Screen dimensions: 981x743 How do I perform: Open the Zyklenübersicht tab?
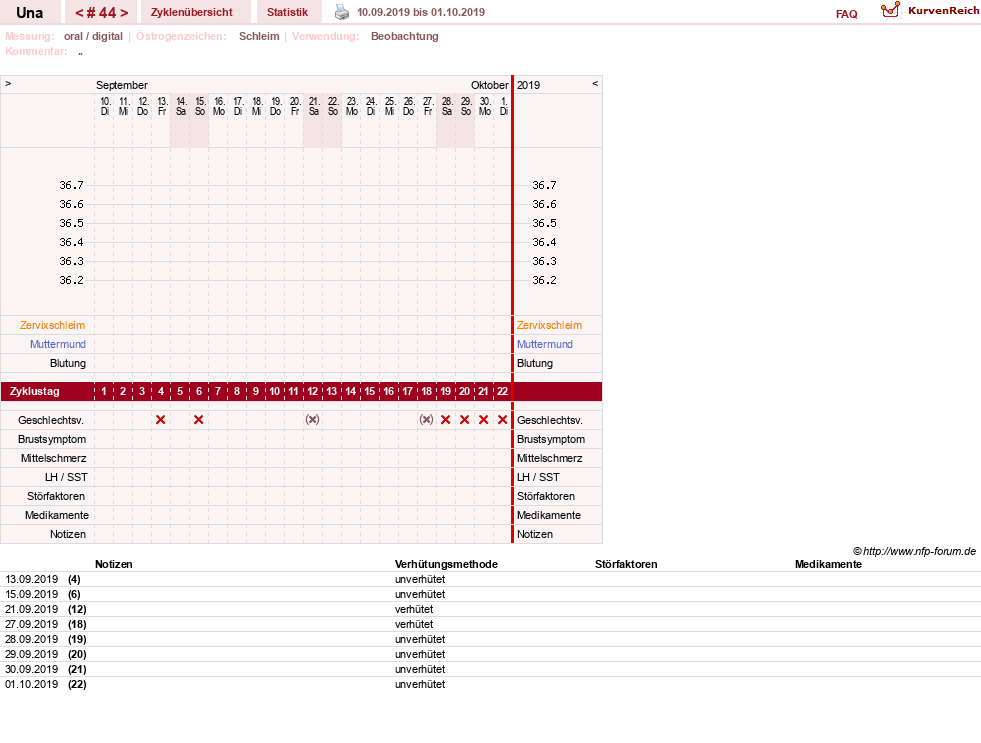coord(191,12)
